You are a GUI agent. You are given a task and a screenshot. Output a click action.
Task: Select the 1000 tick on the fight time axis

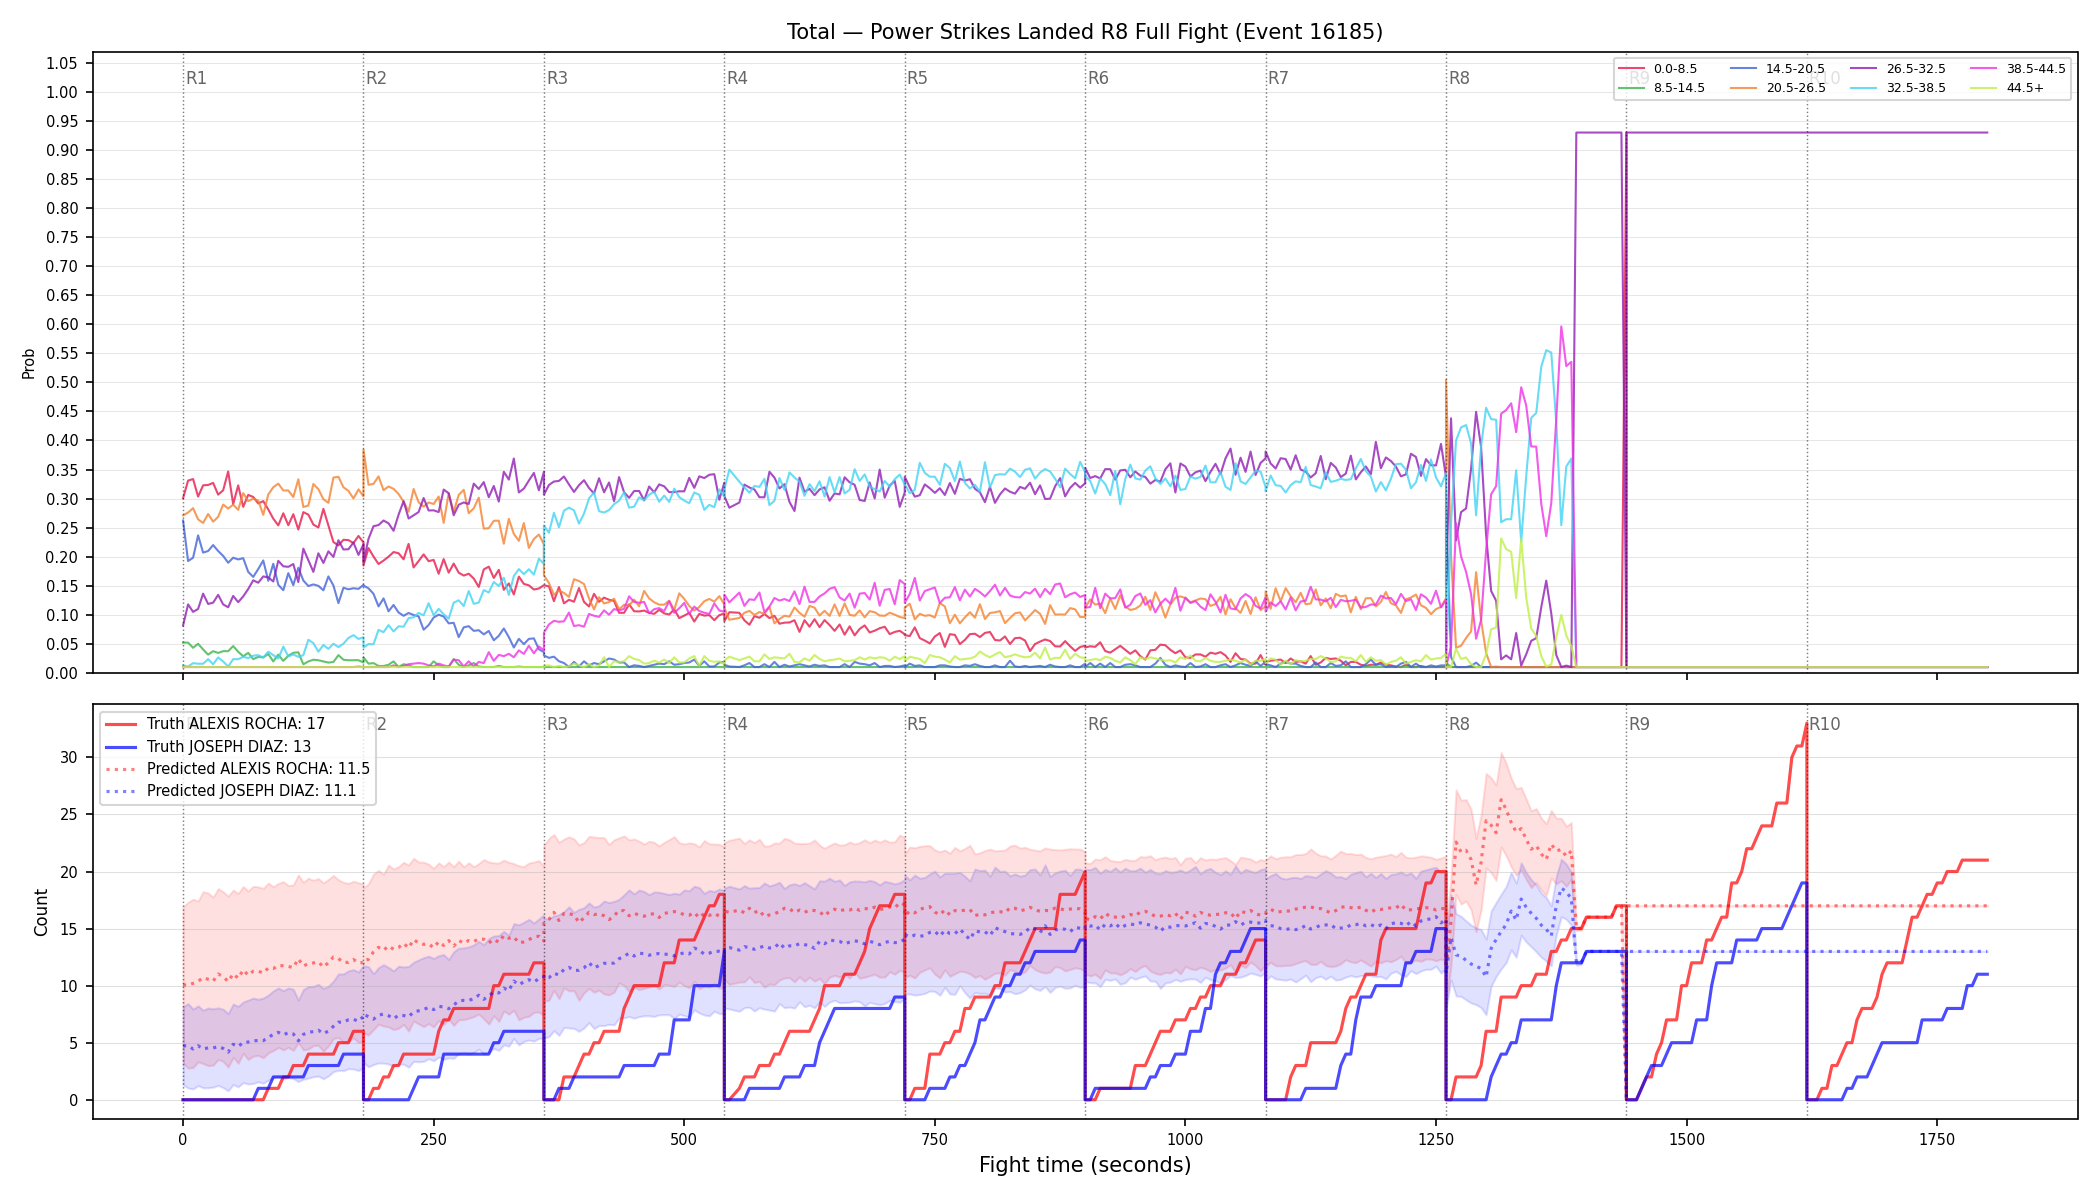(1185, 1139)
